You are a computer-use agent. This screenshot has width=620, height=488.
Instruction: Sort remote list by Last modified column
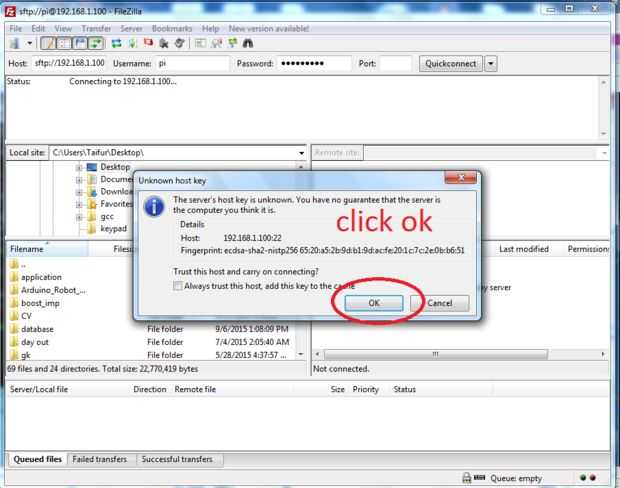pos(524,249)
